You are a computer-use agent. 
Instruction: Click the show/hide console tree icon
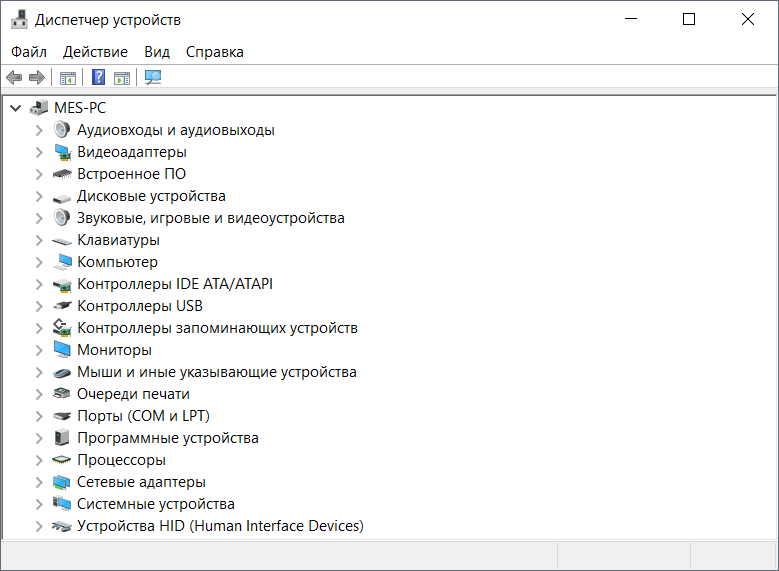(x=68, y=78)
